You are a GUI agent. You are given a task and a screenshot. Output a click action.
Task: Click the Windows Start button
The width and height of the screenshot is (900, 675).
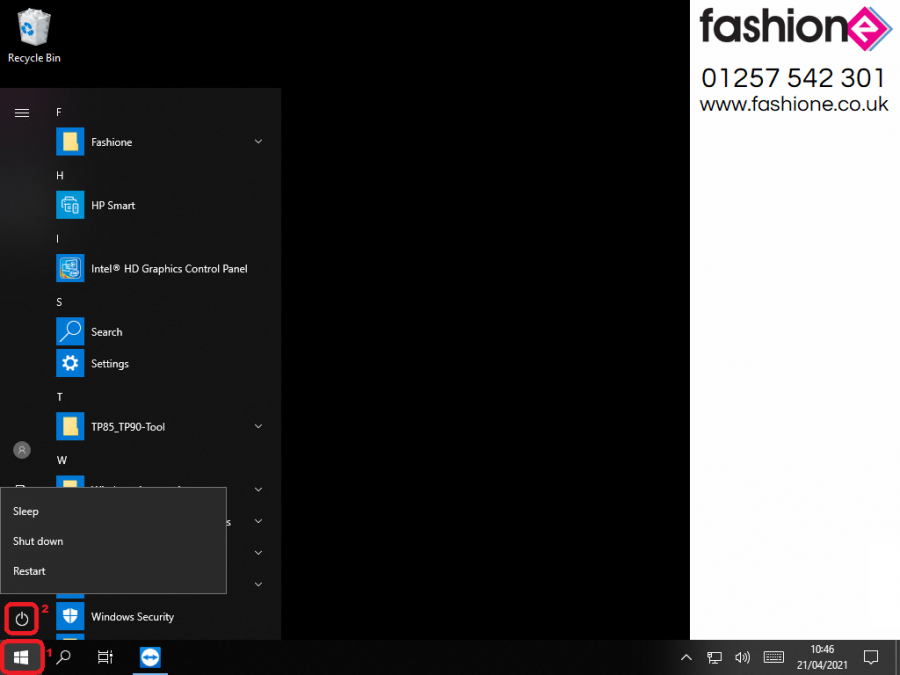[x=21, y=657]
